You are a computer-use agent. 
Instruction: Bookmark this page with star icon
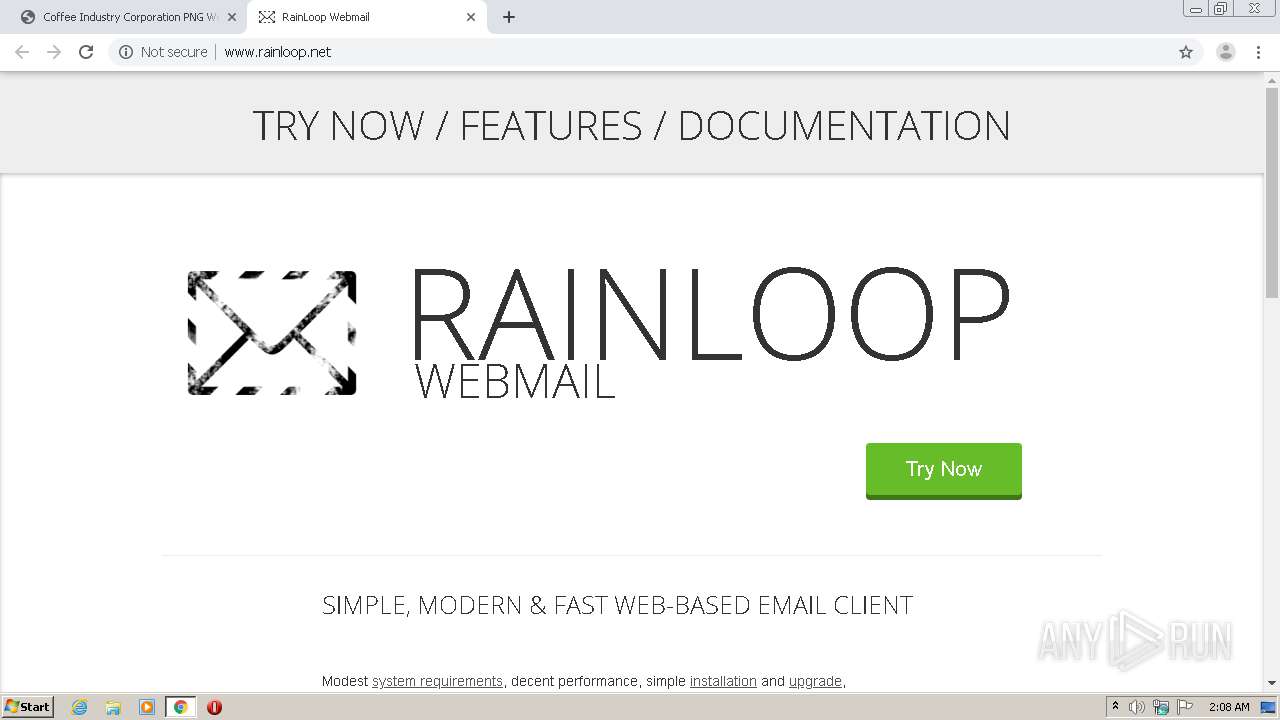pyautogui.click(x=1186, y=52)
